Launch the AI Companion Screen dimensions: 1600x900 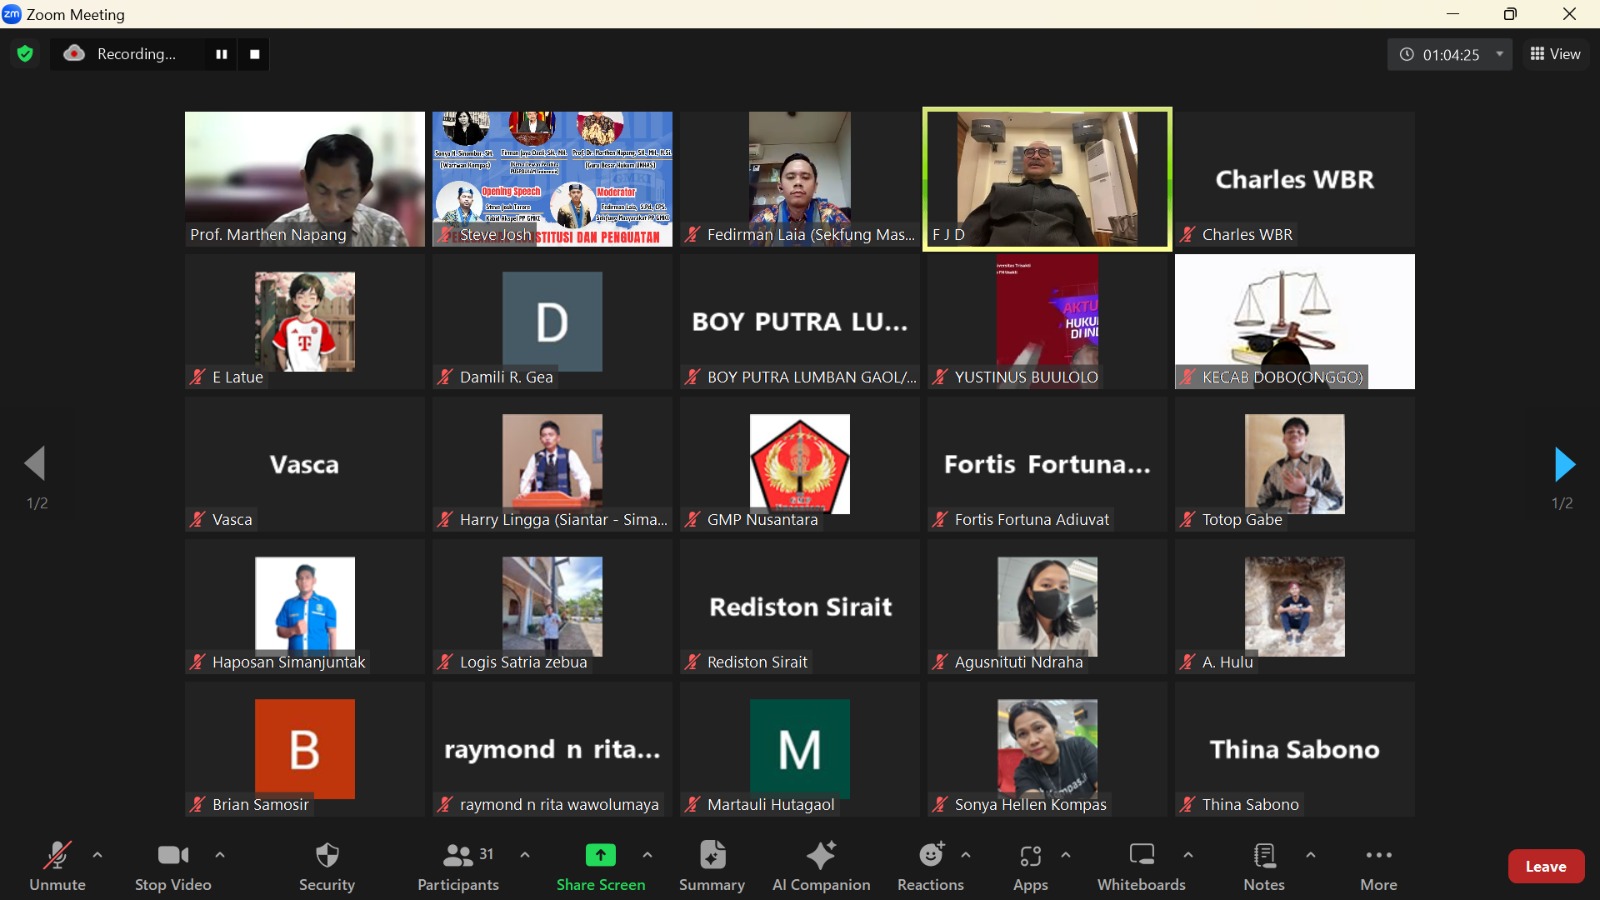click(x=821, y=866)
